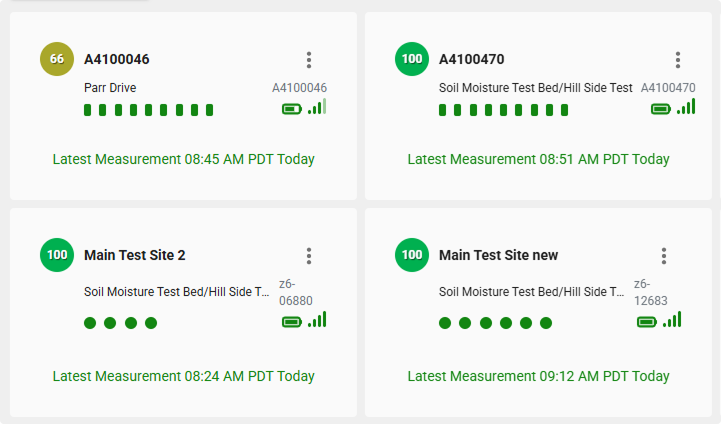Open the A4100470 card options menu

click(x=678, y=60)
